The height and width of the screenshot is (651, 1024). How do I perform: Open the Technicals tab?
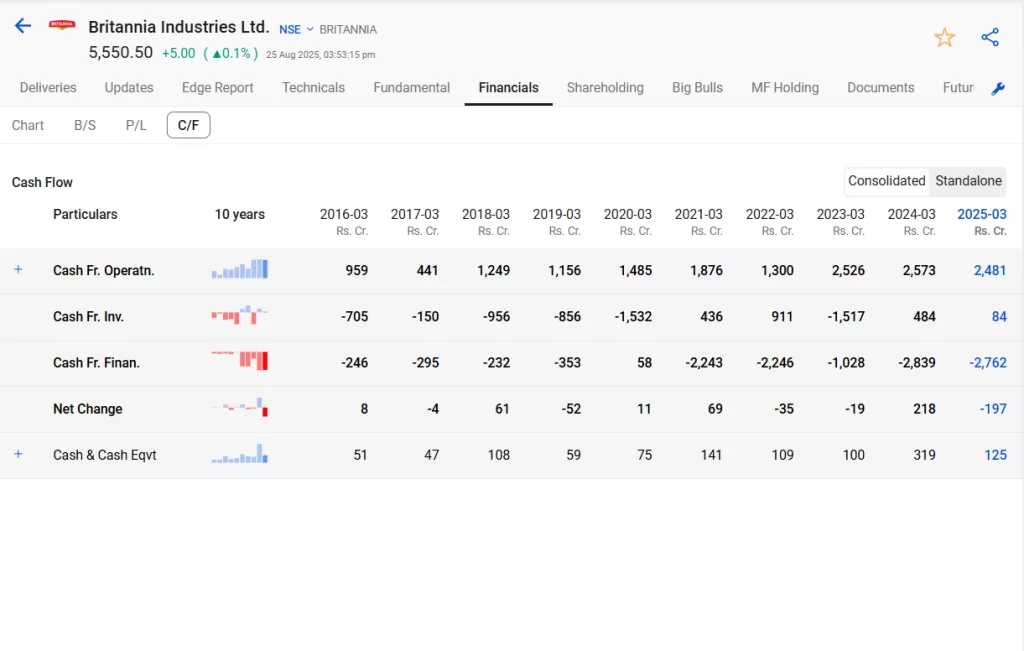click(x=313, y=87)
